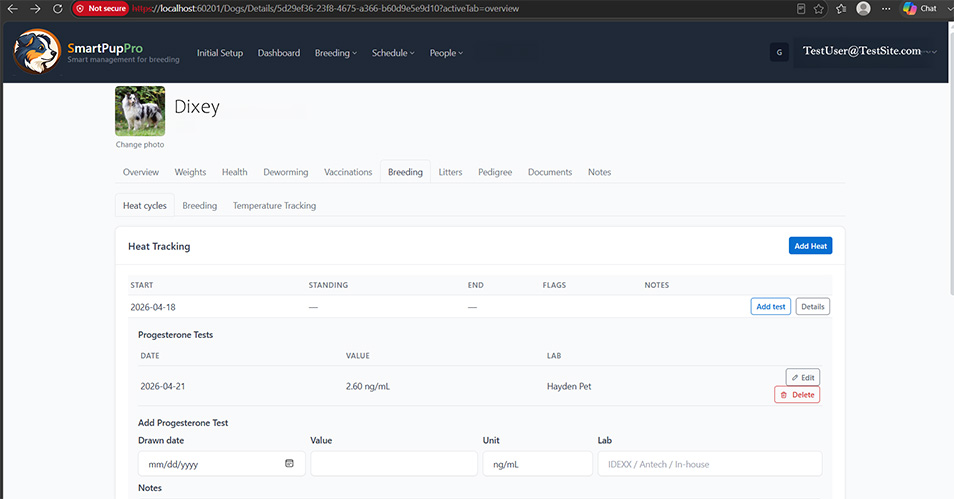The image size is (954, 499).
Task: Click the lab name Hayden Pet
Action: [x=569, y=386]
